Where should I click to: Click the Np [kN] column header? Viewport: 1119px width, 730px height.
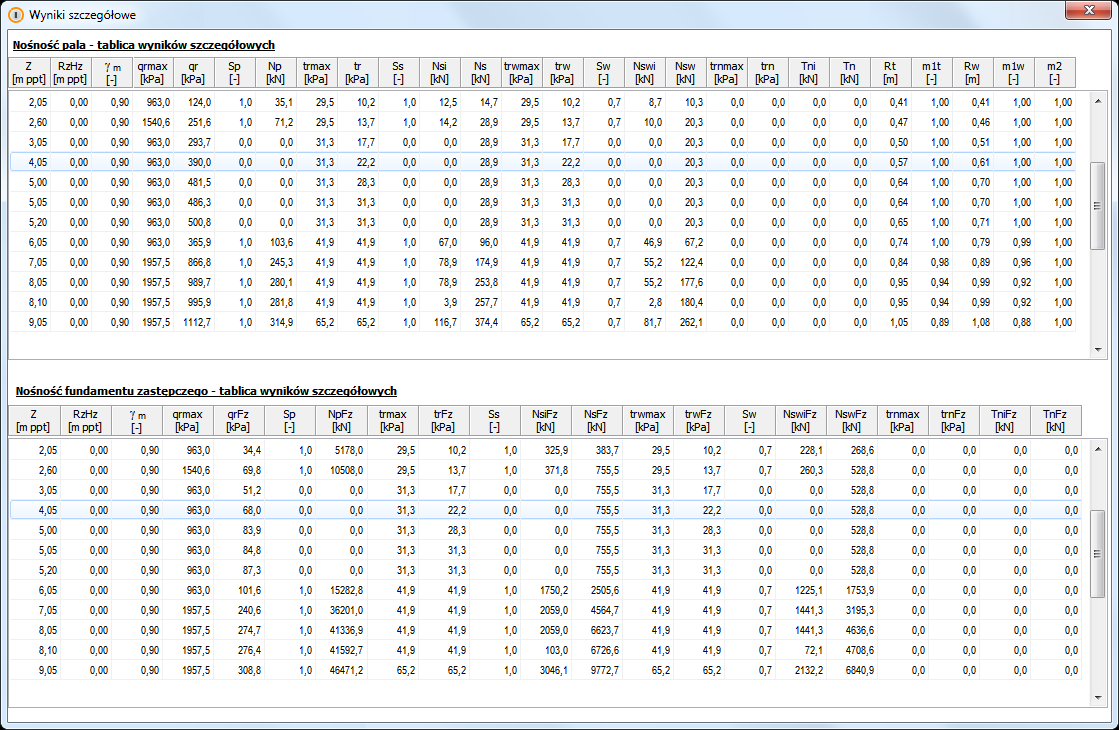point(275,72)
